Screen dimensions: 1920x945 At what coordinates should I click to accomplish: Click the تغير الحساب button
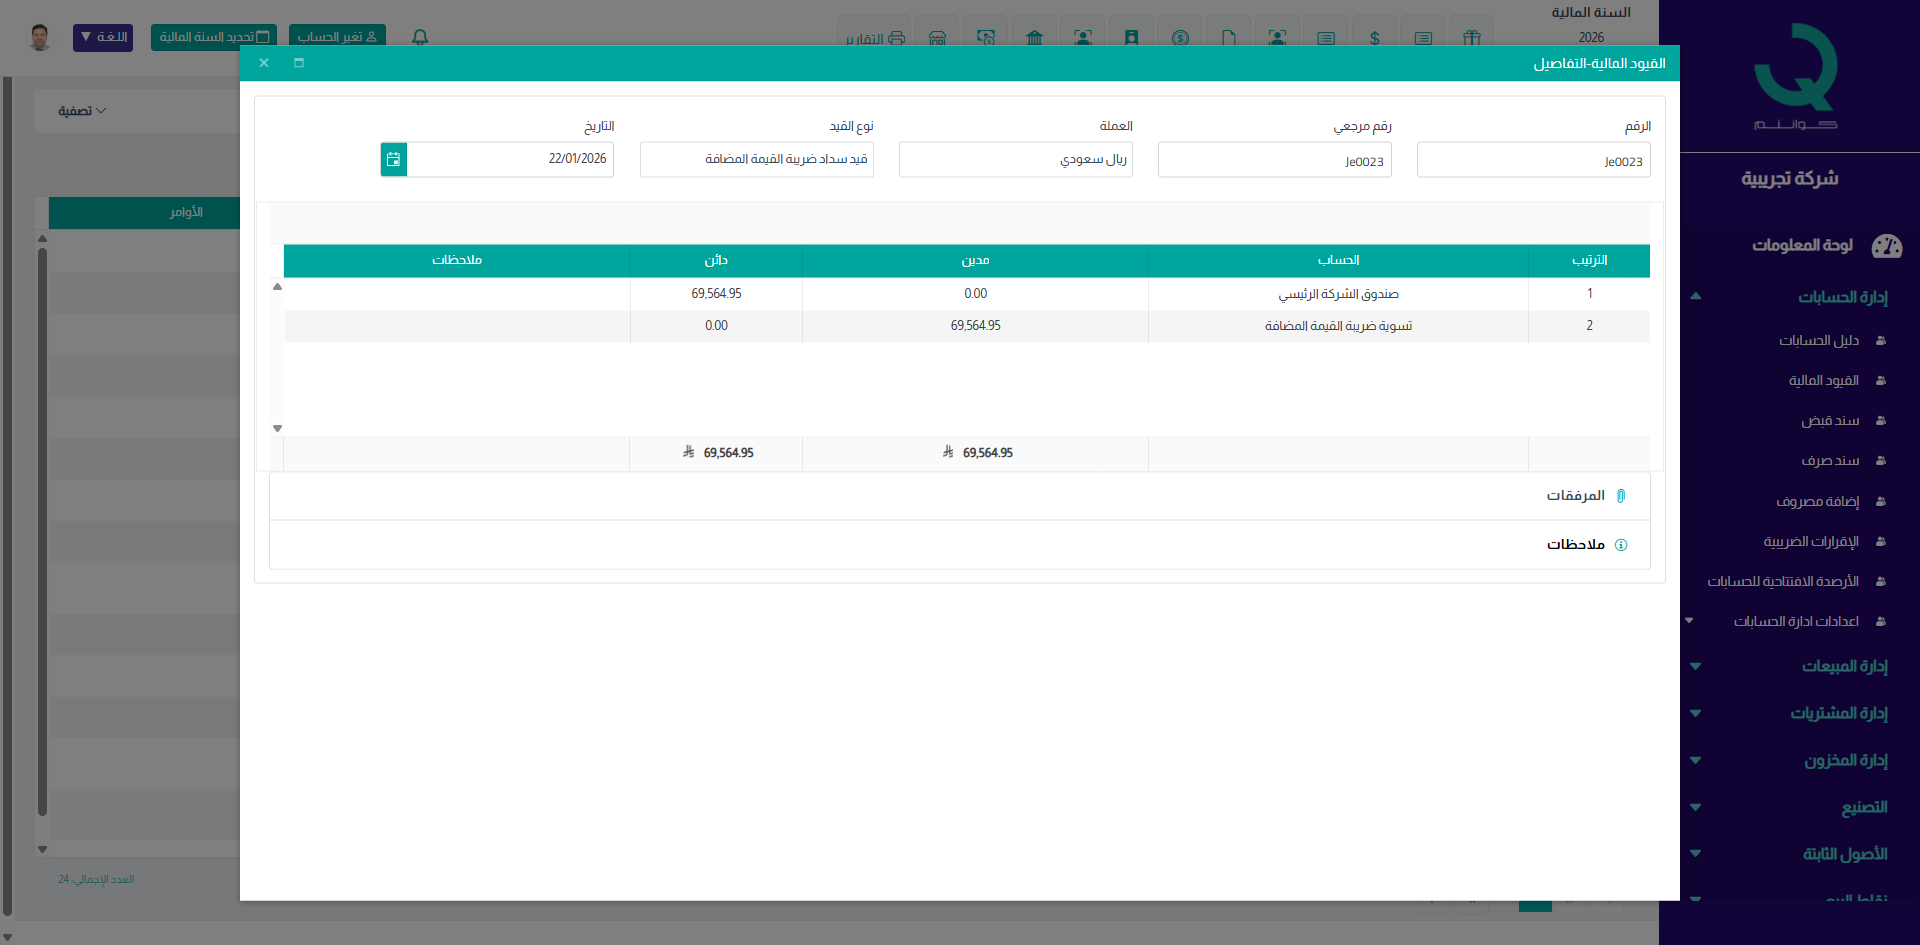[337, 37]
